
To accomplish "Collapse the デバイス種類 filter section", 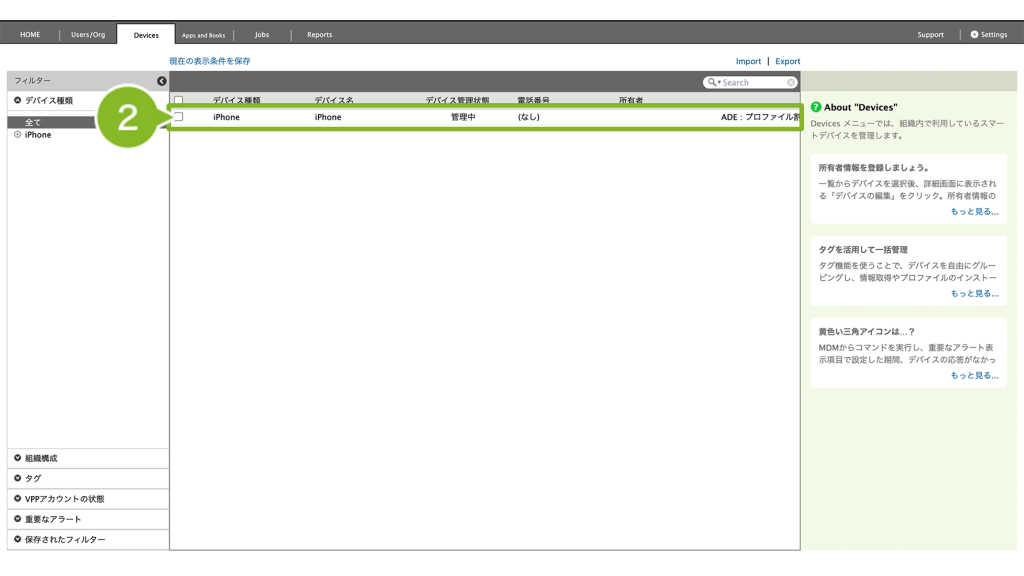I will 18,101.
